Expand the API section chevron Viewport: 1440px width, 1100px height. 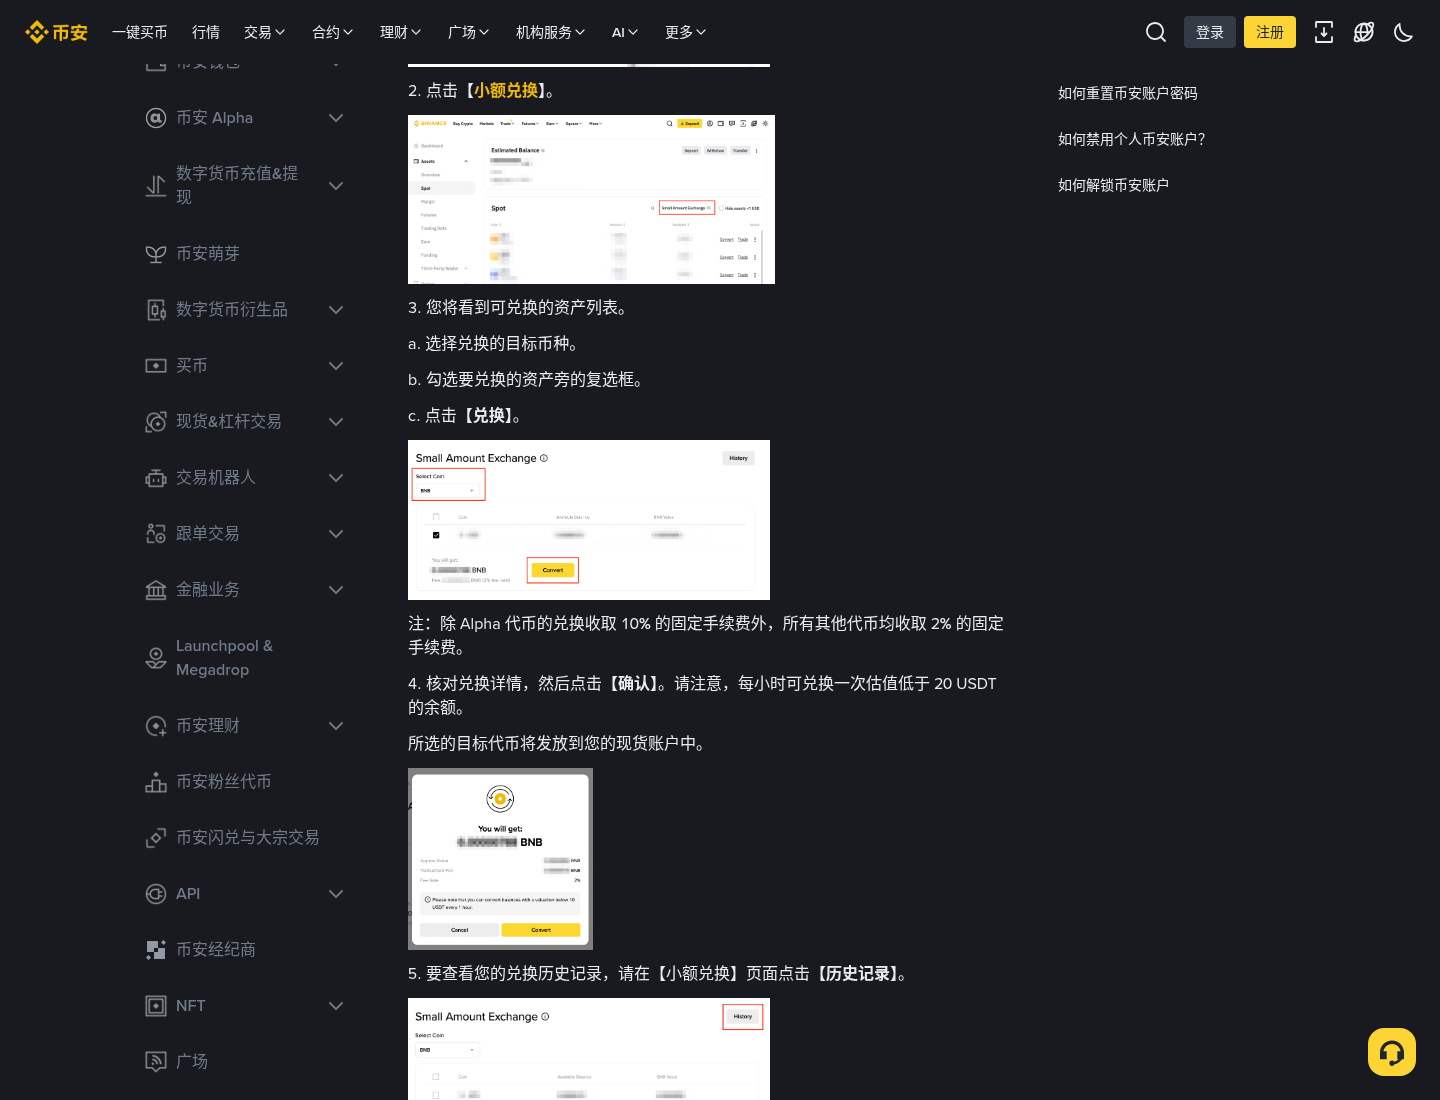coord(336,894)
